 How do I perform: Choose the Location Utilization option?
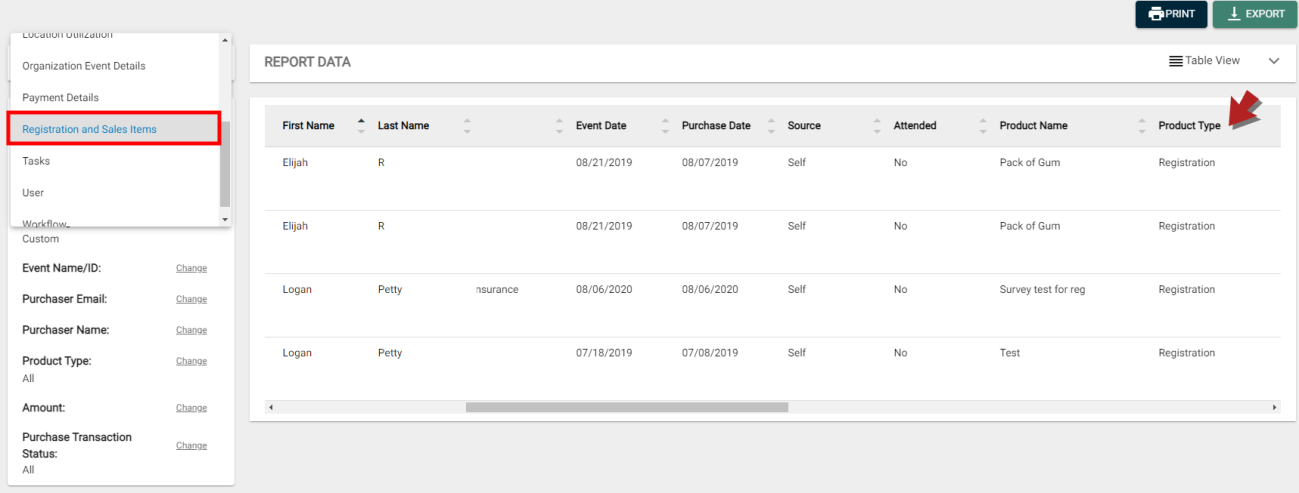click(x=114, y=38)
